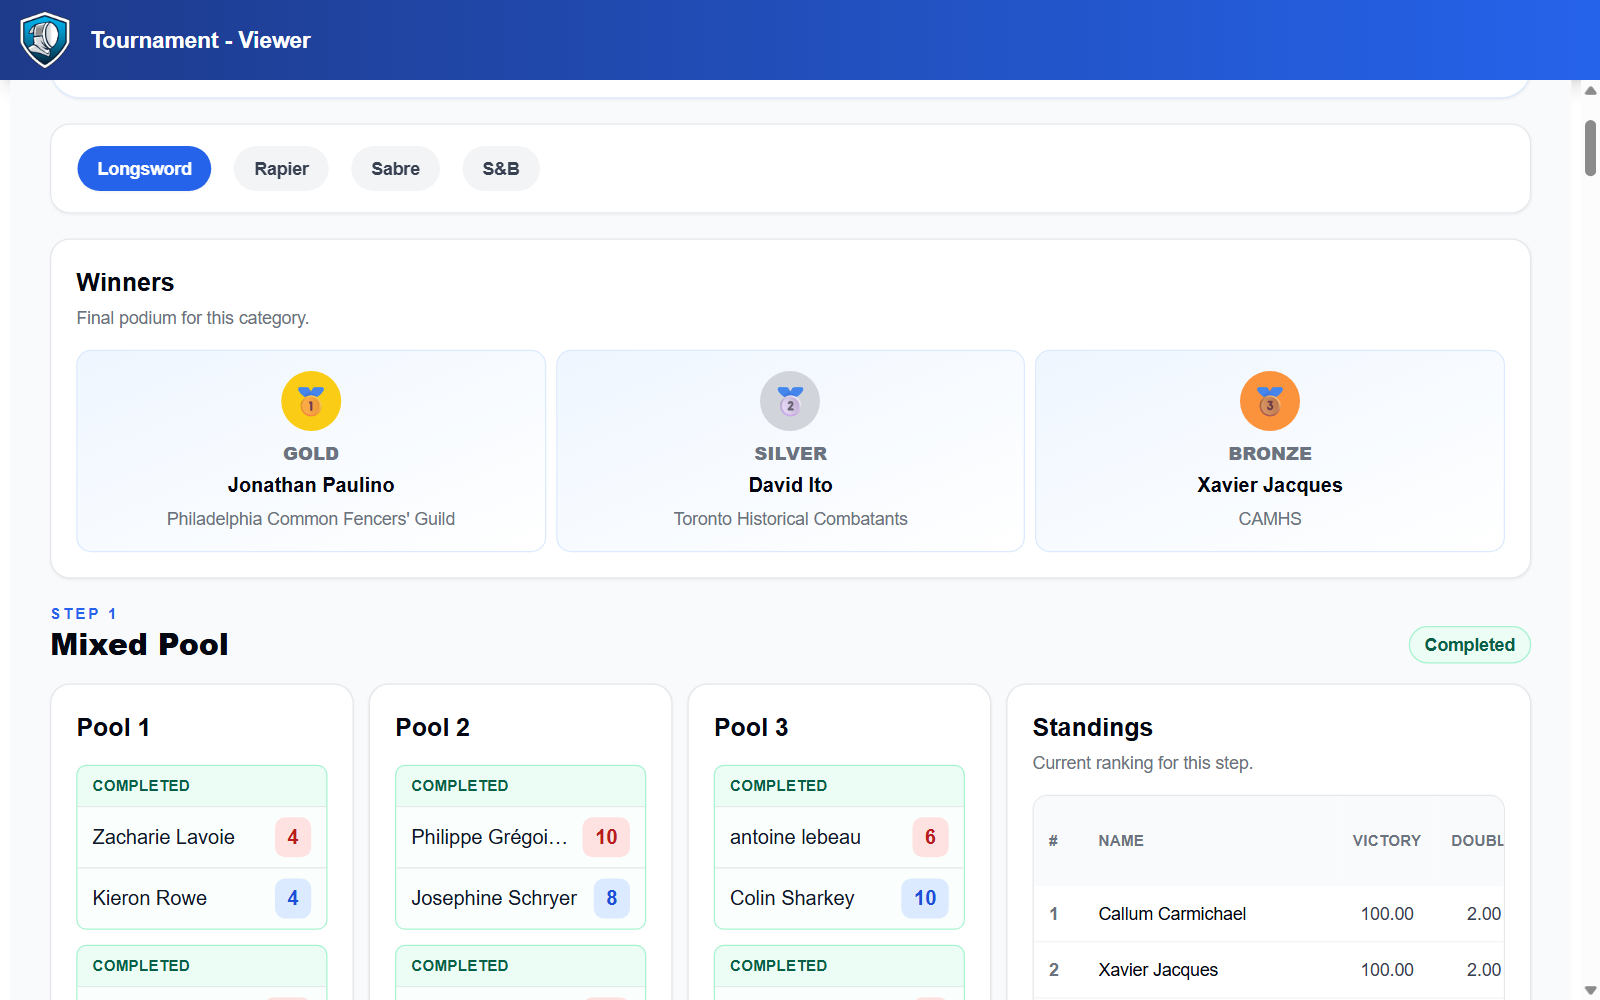Screen dimensions: 1600x1000
Task: Click the Tournament - Viewer title
Action: [201, 40]
